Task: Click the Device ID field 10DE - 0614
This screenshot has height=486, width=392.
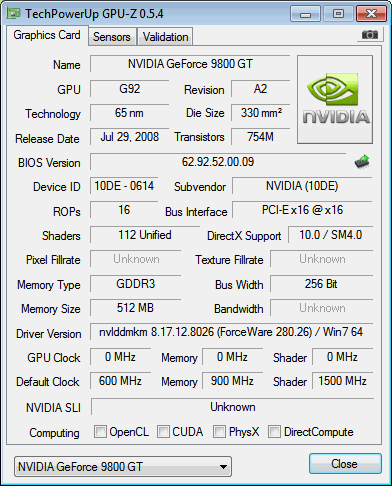Action: point(124,186)
